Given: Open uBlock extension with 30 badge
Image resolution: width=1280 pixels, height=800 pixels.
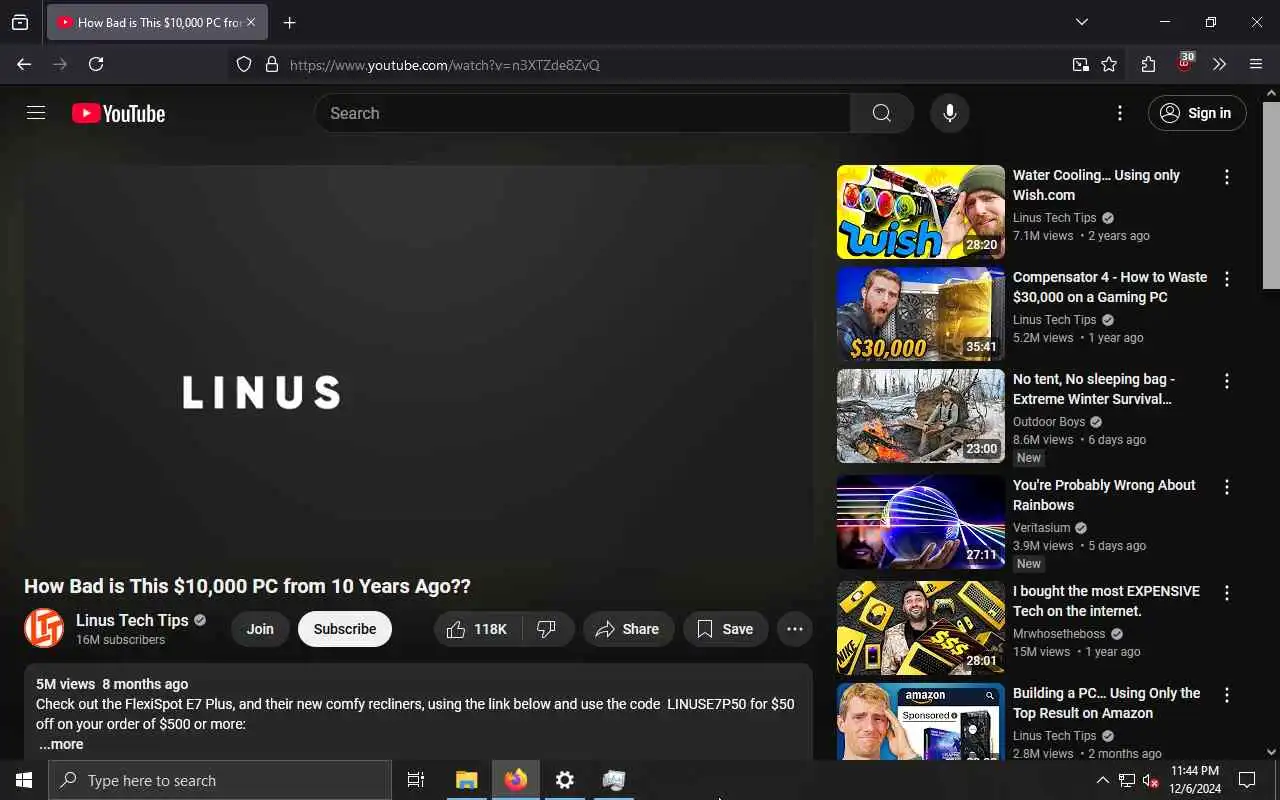Looking at the screenshot, I should point(1185,64).
